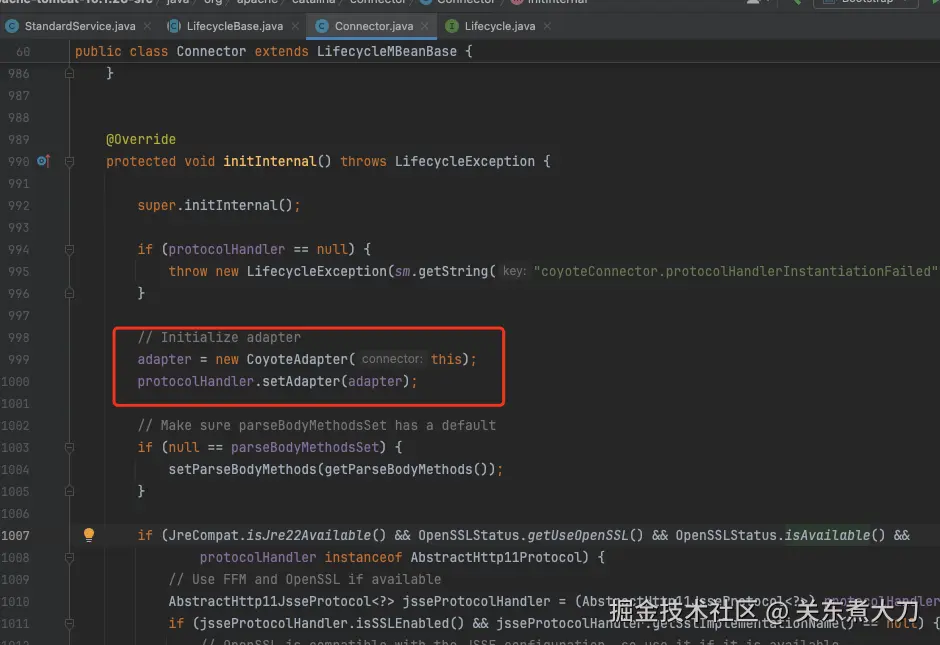Close the StandardService.java tab
This screenshot has height=645, width=940.
(x=147, y=26)
